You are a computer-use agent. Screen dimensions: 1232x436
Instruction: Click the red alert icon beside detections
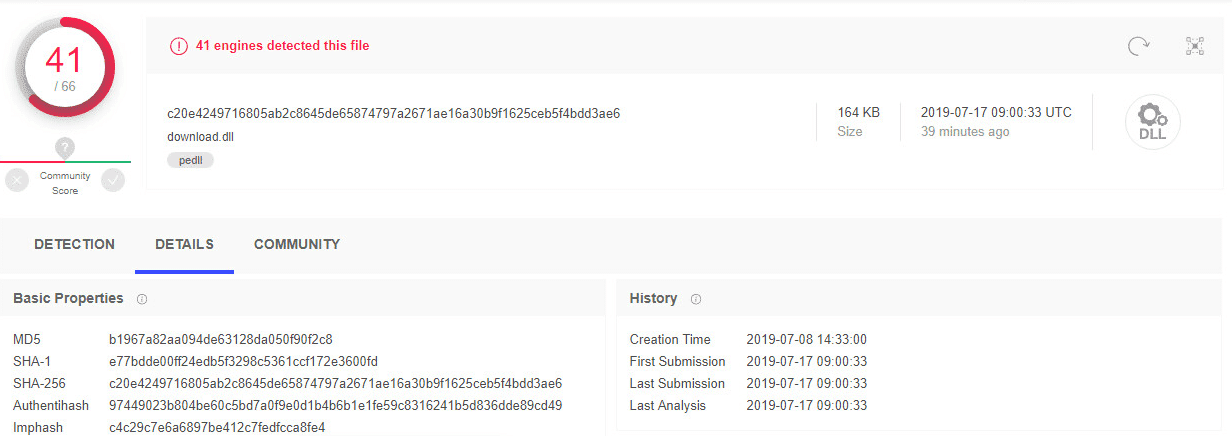179,46
